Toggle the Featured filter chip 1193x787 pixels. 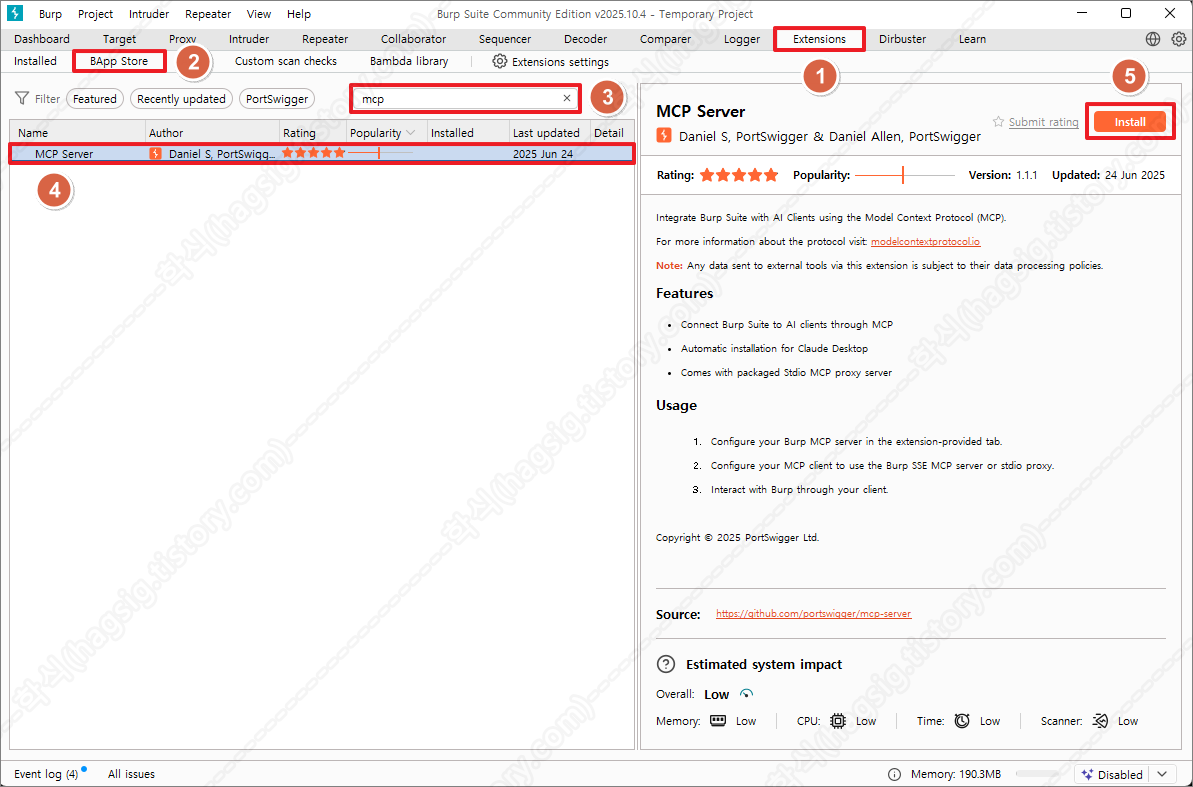click(95, 99)
